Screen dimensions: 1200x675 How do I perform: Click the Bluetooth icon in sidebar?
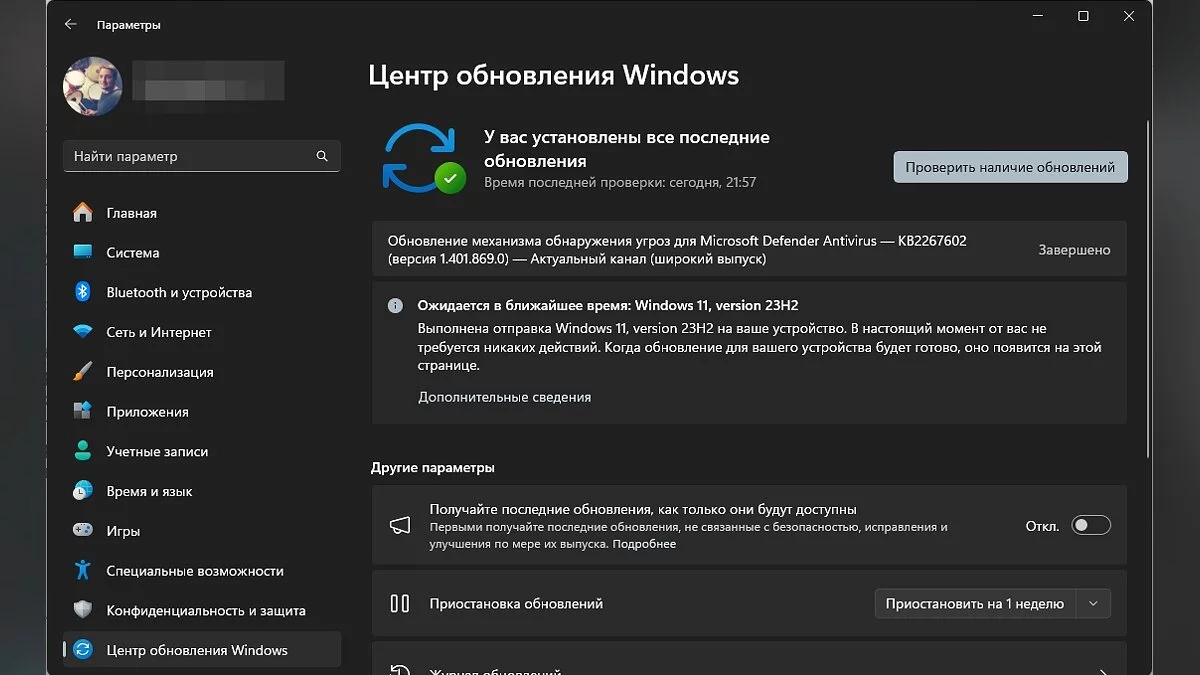tap(83, 292)
